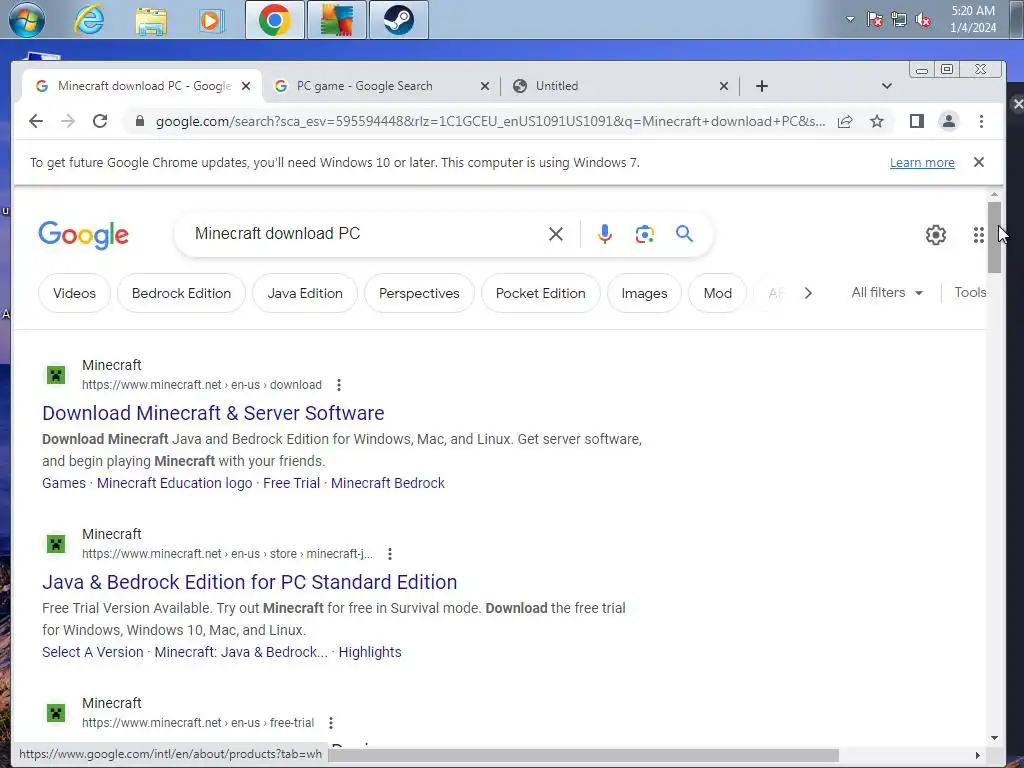Open Action Center flag icon in tray

875,20
